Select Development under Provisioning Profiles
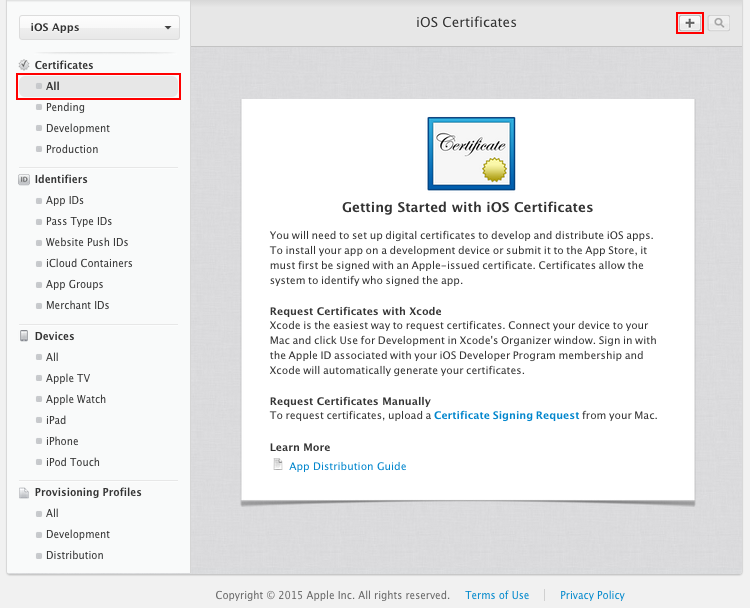This screenshot has width=750, height=608. [x=77, y=534]
